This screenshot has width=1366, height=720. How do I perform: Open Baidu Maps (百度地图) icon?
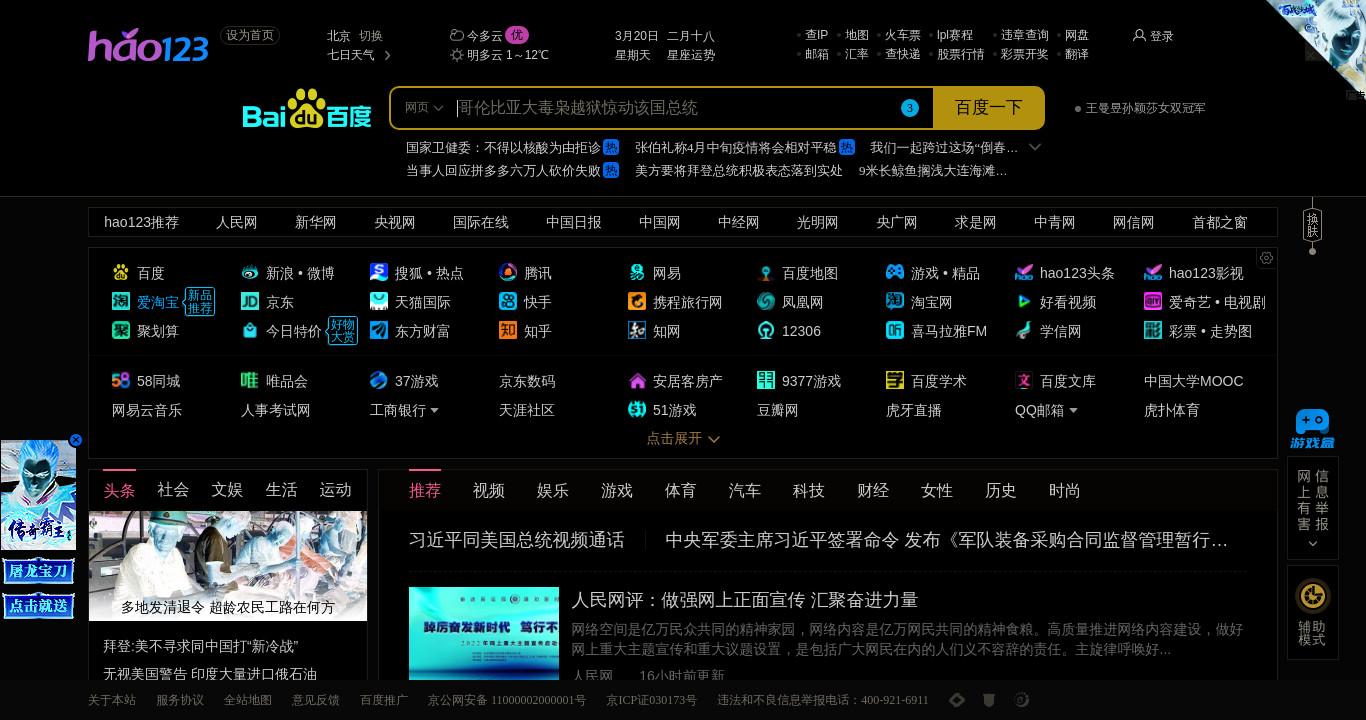tap(766, 272)
